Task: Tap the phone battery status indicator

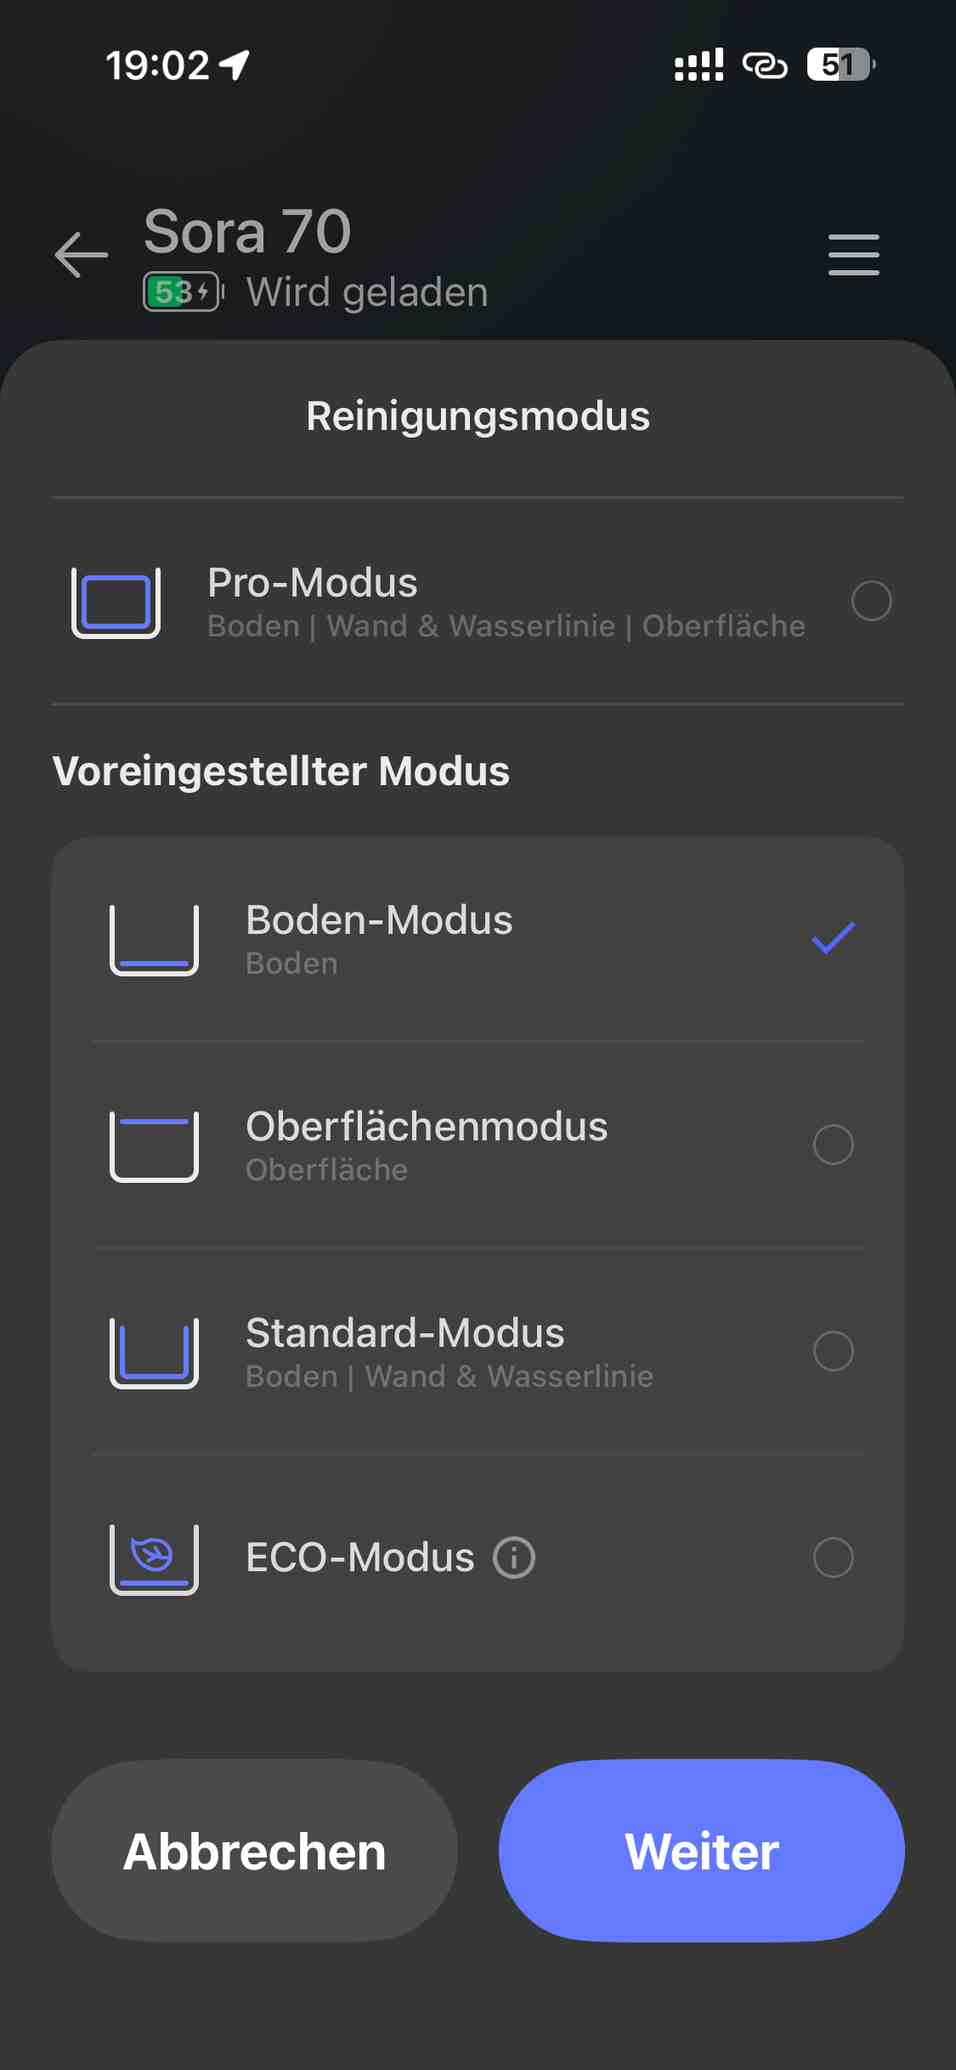Action: pos(841,65)
